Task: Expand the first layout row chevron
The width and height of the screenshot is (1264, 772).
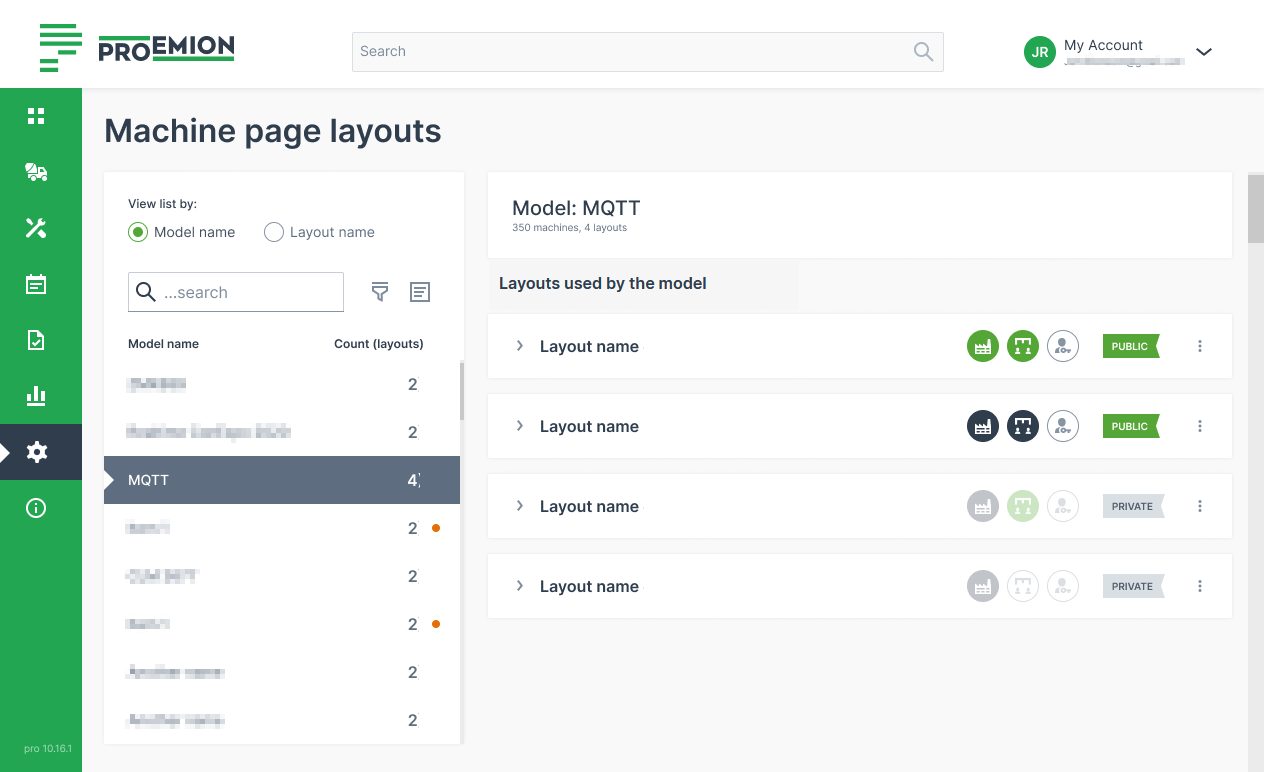Action: coord(519,346)
